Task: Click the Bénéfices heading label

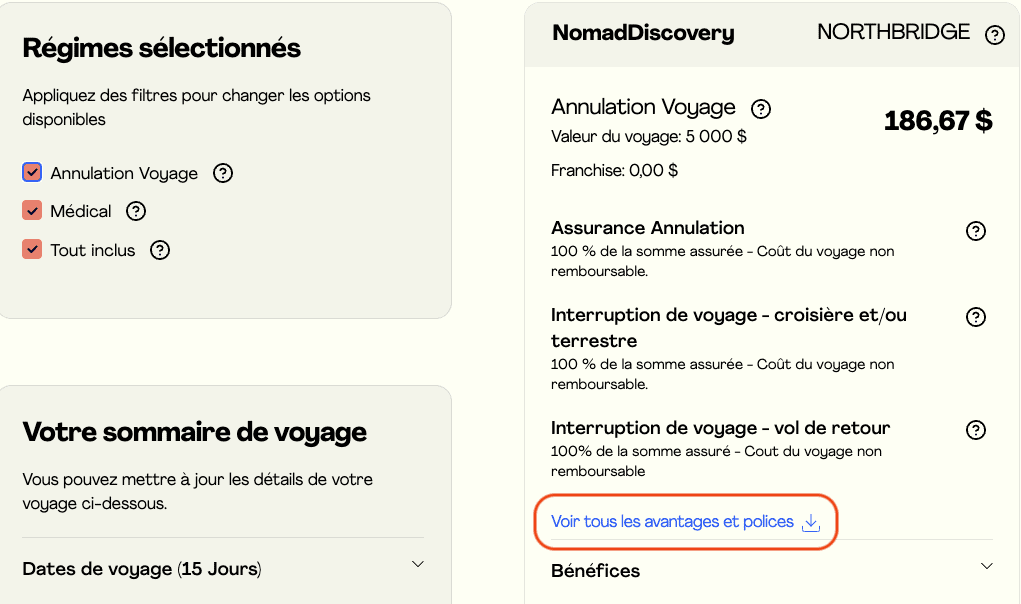Action: 595,571
